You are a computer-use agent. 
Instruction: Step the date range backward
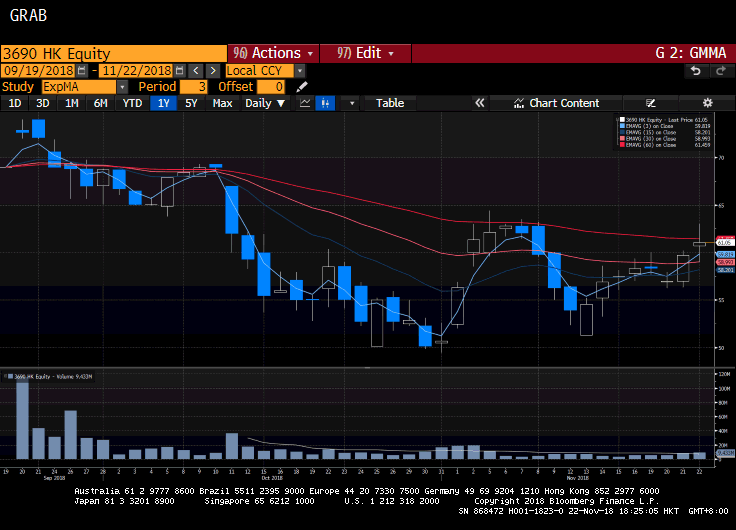(196, 71)
